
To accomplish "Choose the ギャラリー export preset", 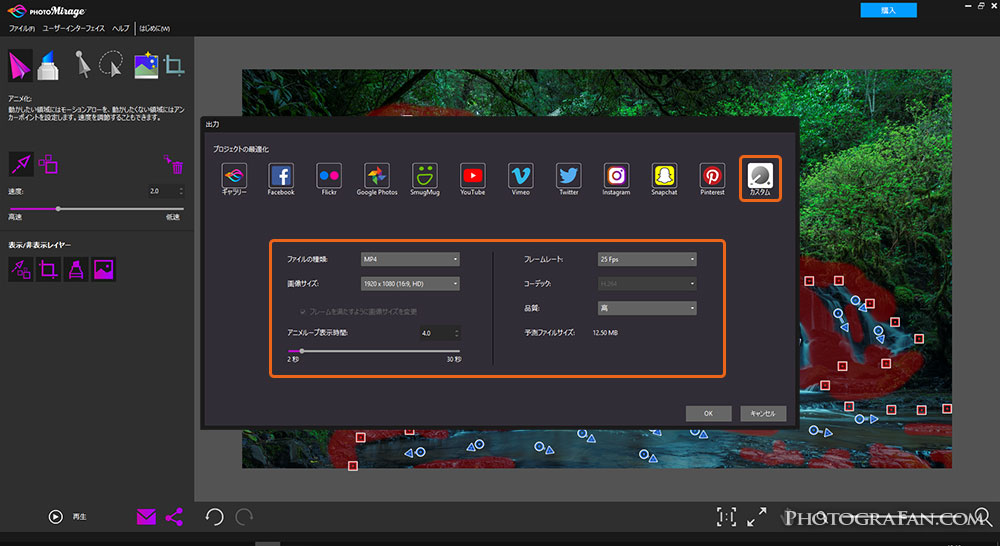I will coord(234,179).
